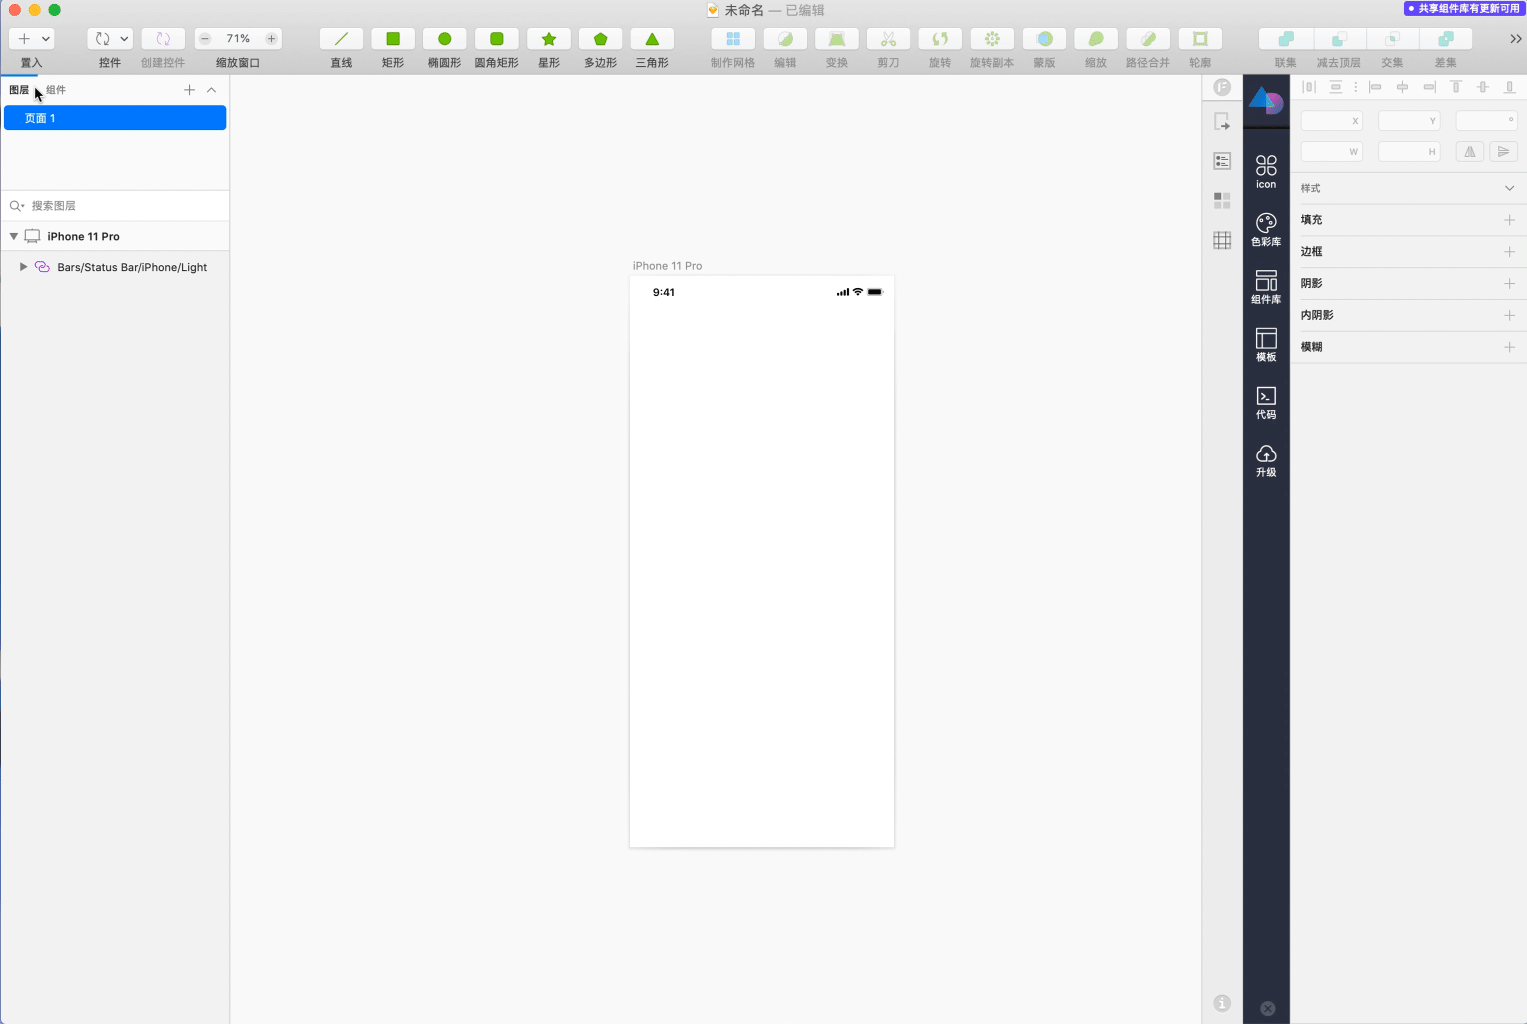Click the 联集 union boolean icon
This screenshot has height=1024, width=1527.
1286,39
